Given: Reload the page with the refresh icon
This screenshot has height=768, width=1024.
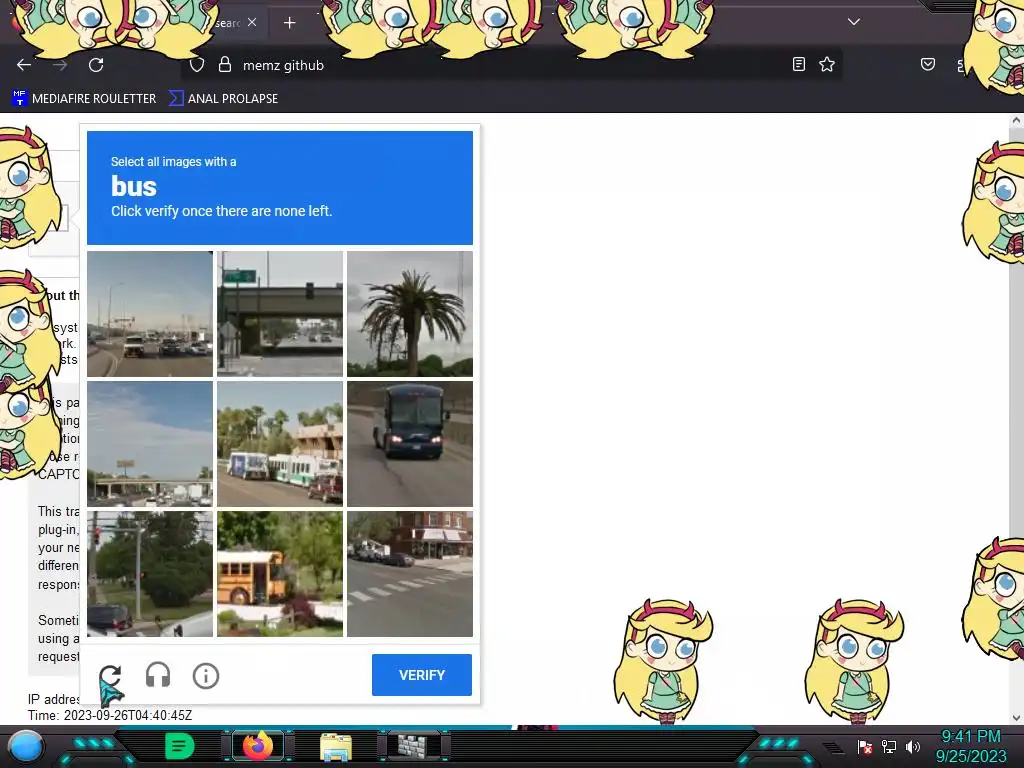Looking at the screenshot, I should click(x=96, y=65).
